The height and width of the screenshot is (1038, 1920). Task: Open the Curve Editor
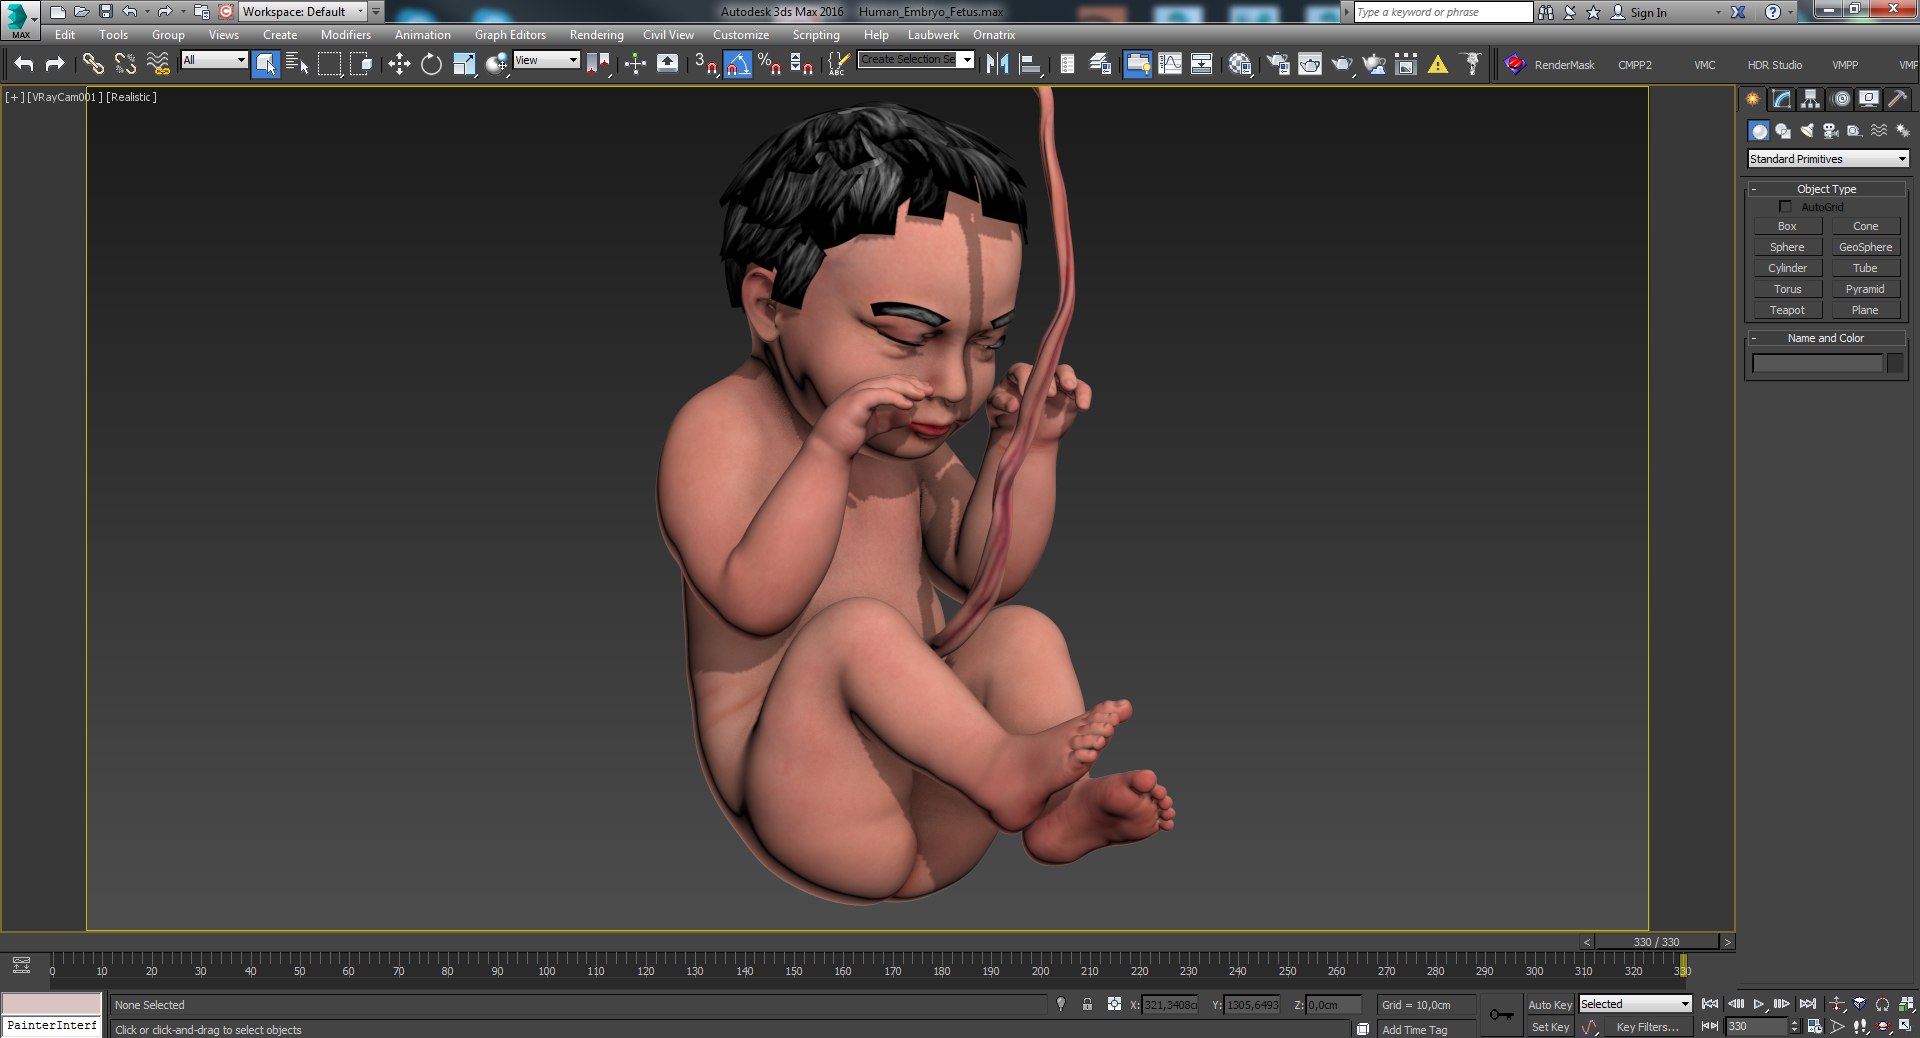click(1170, 64)
